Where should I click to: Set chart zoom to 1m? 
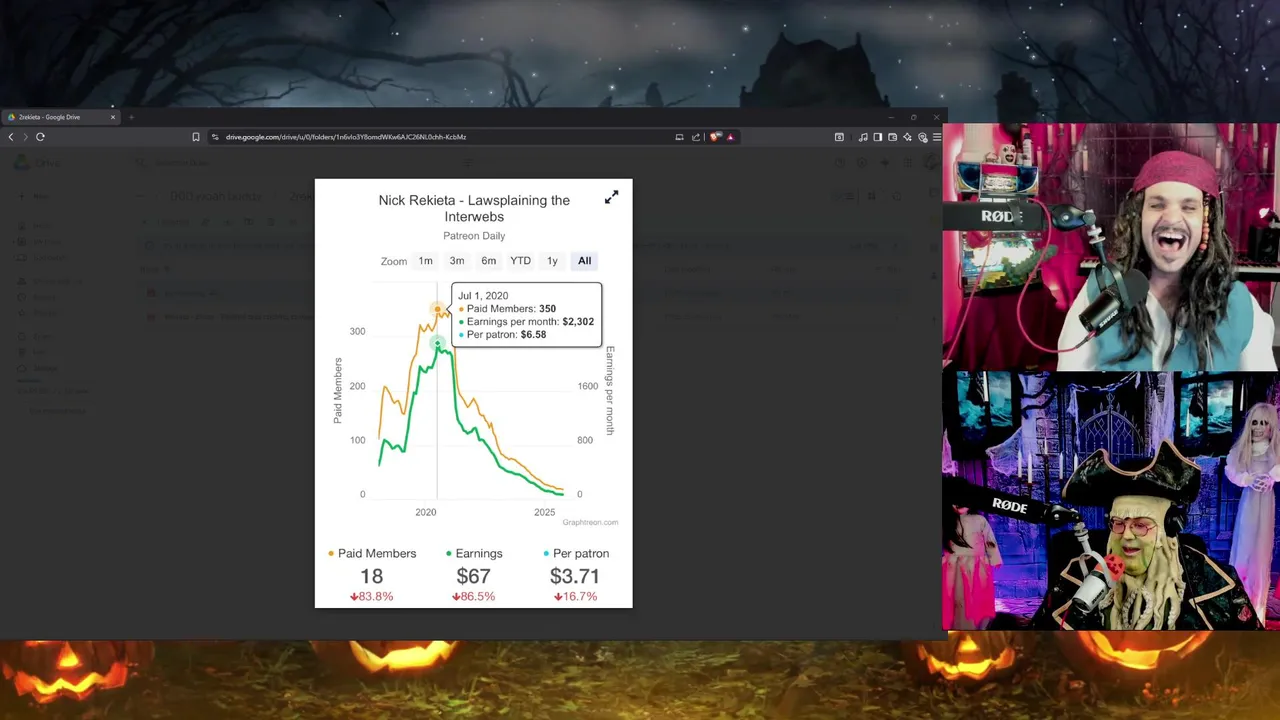click(x=425, y=261)
